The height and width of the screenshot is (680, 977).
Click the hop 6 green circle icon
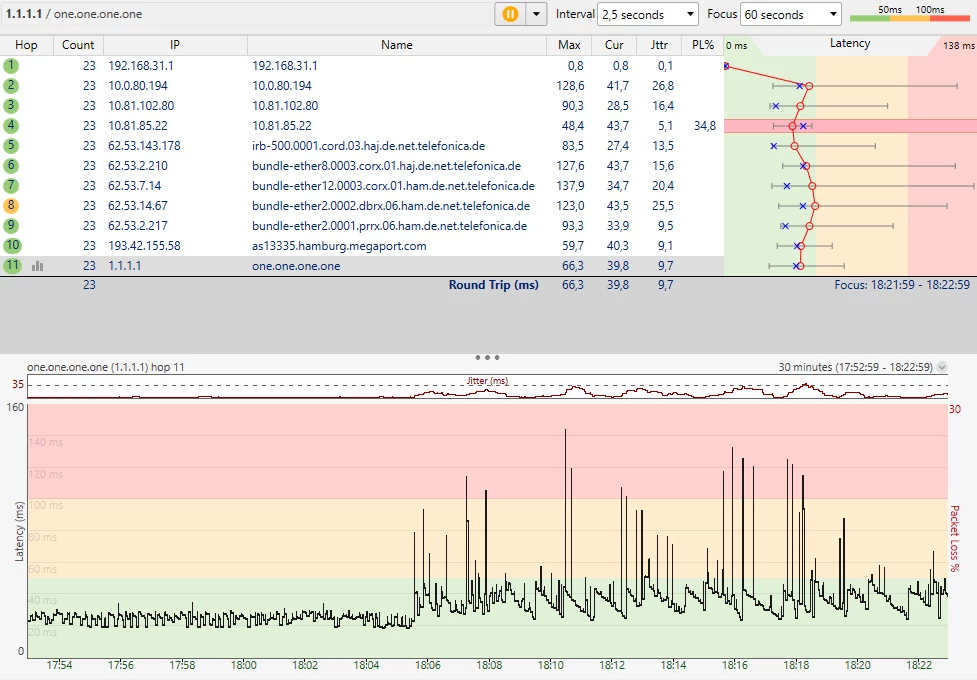tap(11, 166)
